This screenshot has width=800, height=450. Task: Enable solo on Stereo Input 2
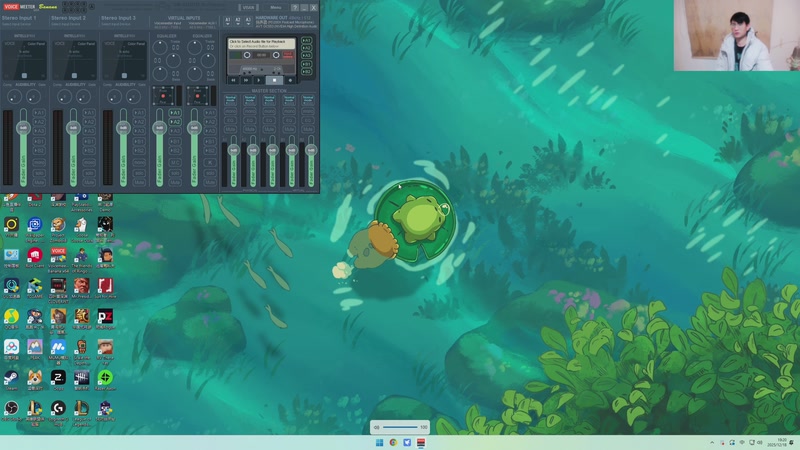(89, 173)
